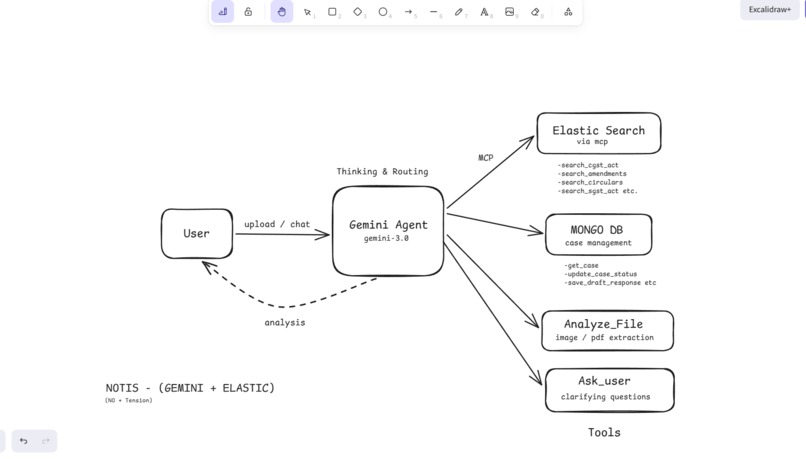Click 'case management' under MONGO DB
Viewport: 806px width, 459px height.
598,243
